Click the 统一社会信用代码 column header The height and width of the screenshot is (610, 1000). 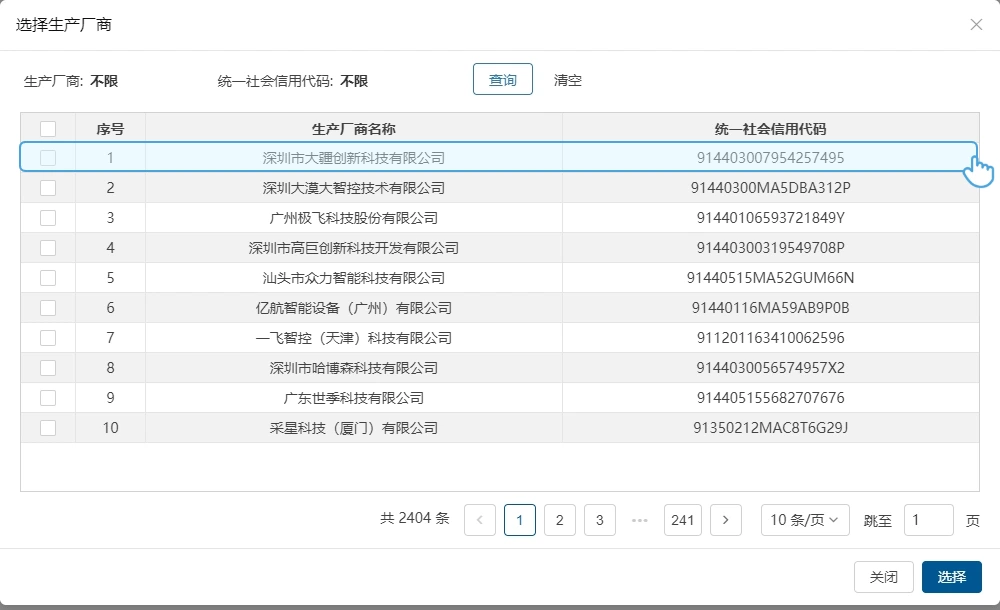pyautogui.click(x=770, y=129)
